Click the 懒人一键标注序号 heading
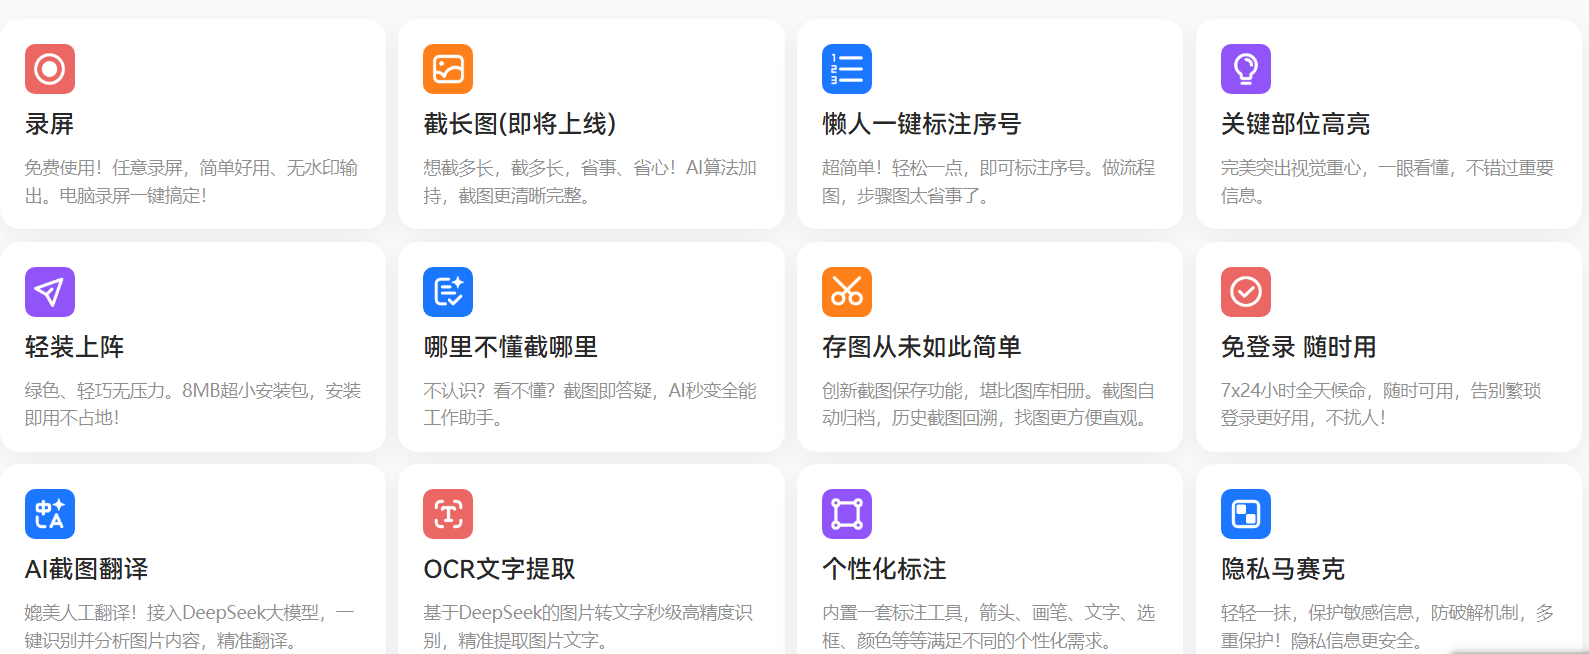1589x654 pixels. pos(921,124)
